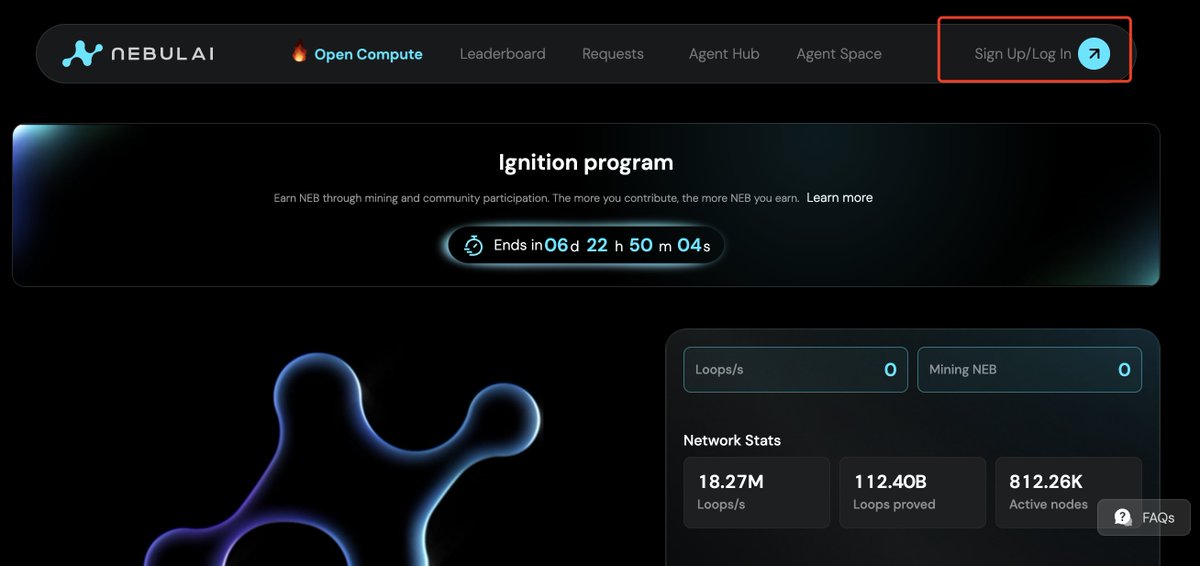The width and height of the screenshot is (1200, 566).
Task: Click the fire icon beside Open Compute
Action: (299, 52)
